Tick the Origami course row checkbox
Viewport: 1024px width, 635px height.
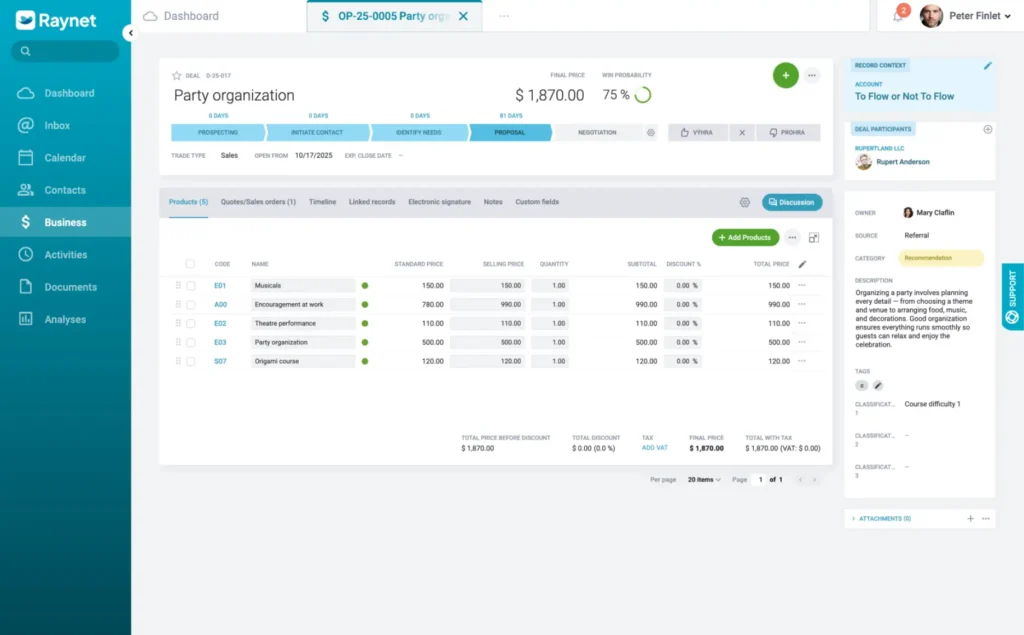[x=190, y=361]
